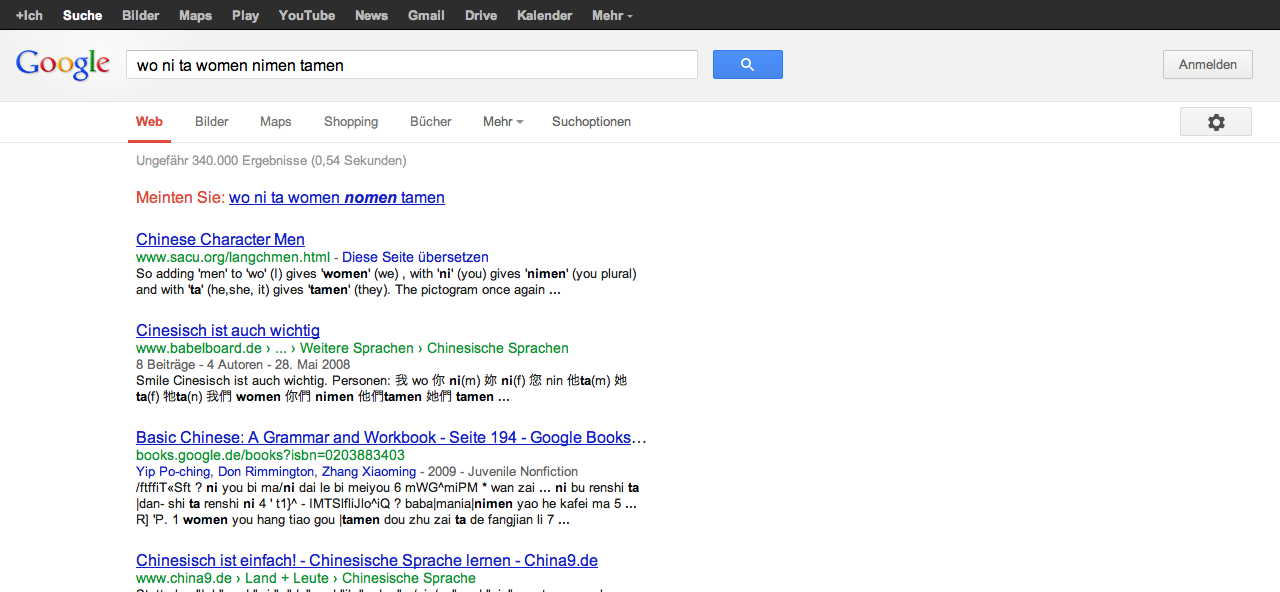This screenshot has height=592, width=1280.
Task: Click 'Diese Seite übersetzen' link
Action: point(415,257)
